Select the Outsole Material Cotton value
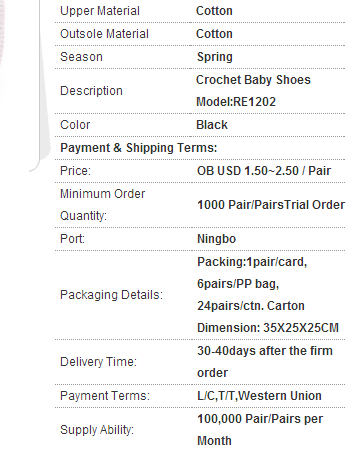 click(x=214, y=34)
